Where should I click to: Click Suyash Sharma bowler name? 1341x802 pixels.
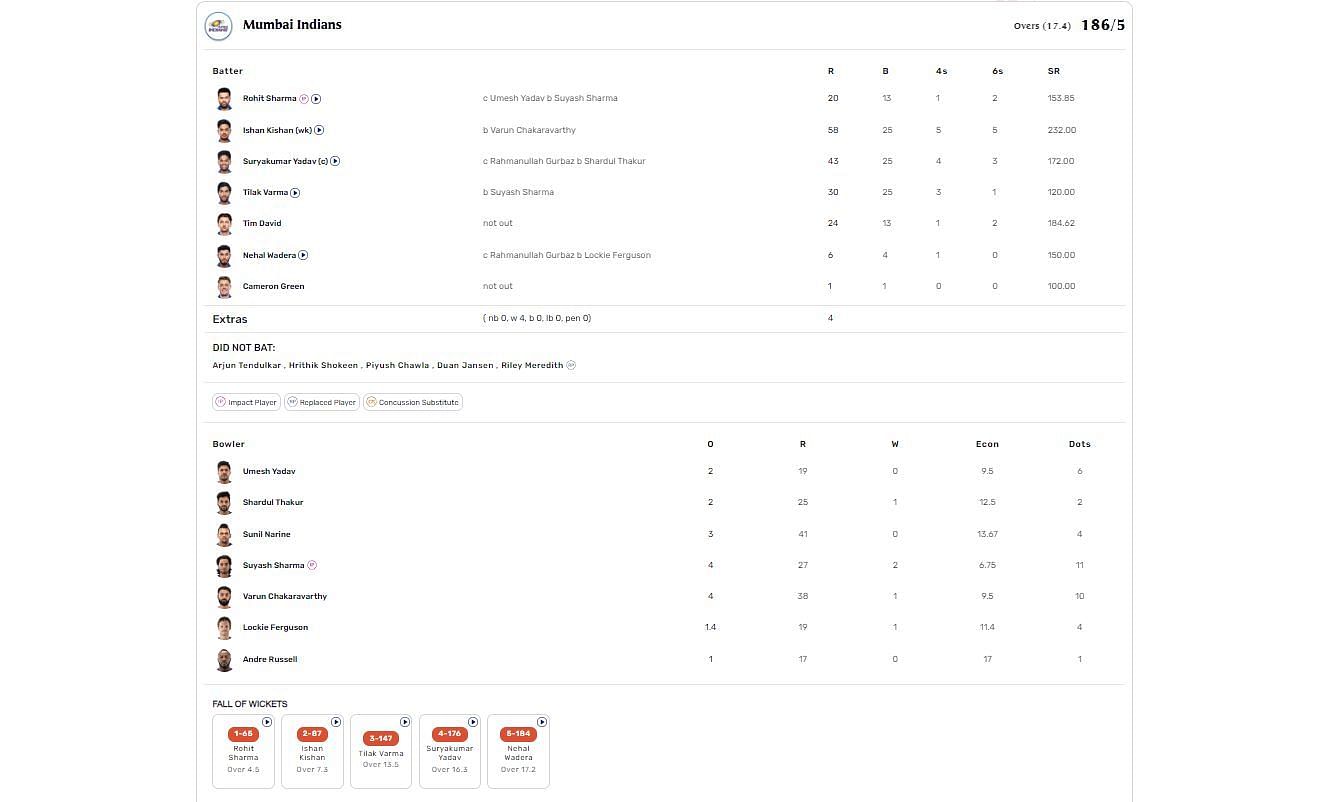tap(273, 565)
